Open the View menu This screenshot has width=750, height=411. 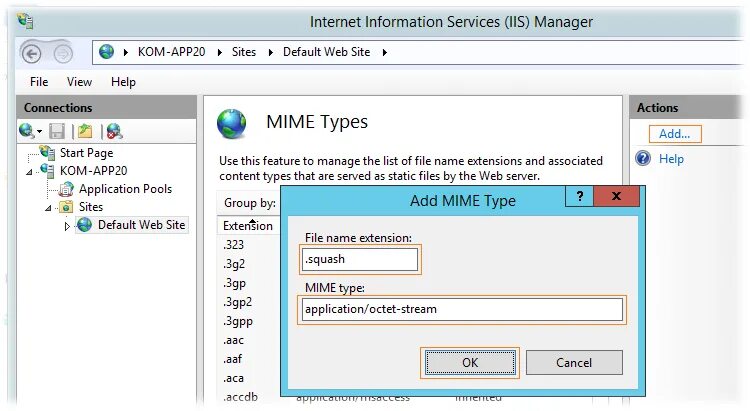pyautogui.click(x=79, y=82)
